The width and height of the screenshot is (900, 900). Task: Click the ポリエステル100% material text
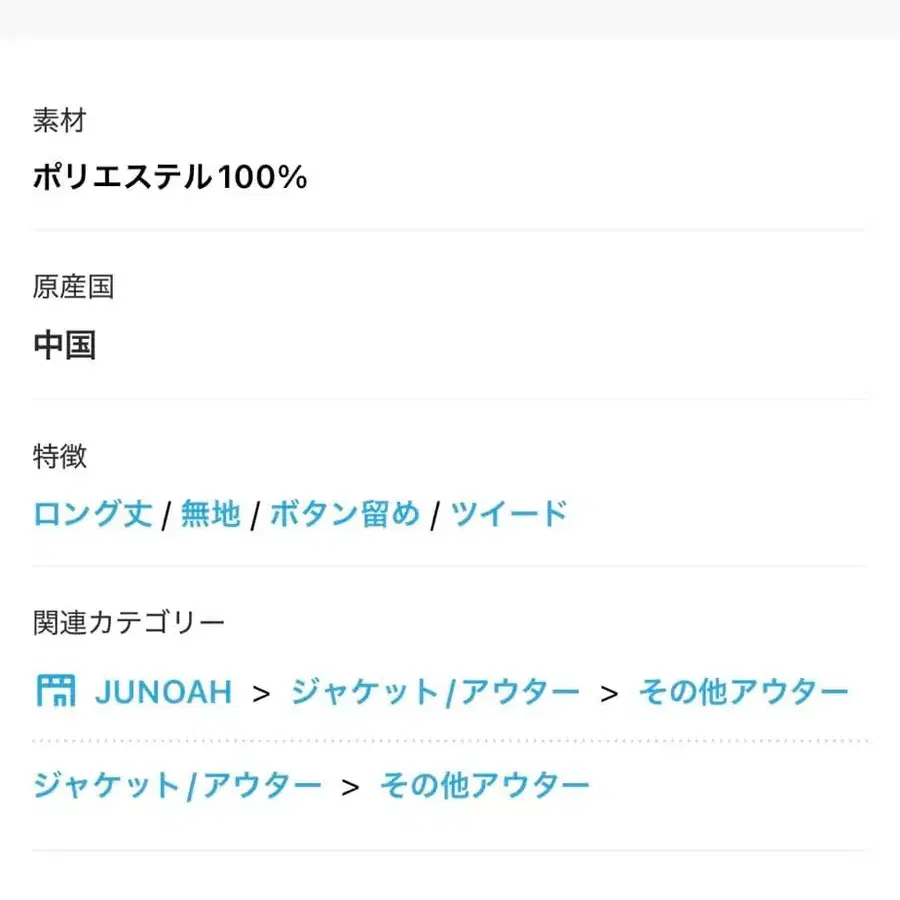pyautogui.click(x=169, y=178)
